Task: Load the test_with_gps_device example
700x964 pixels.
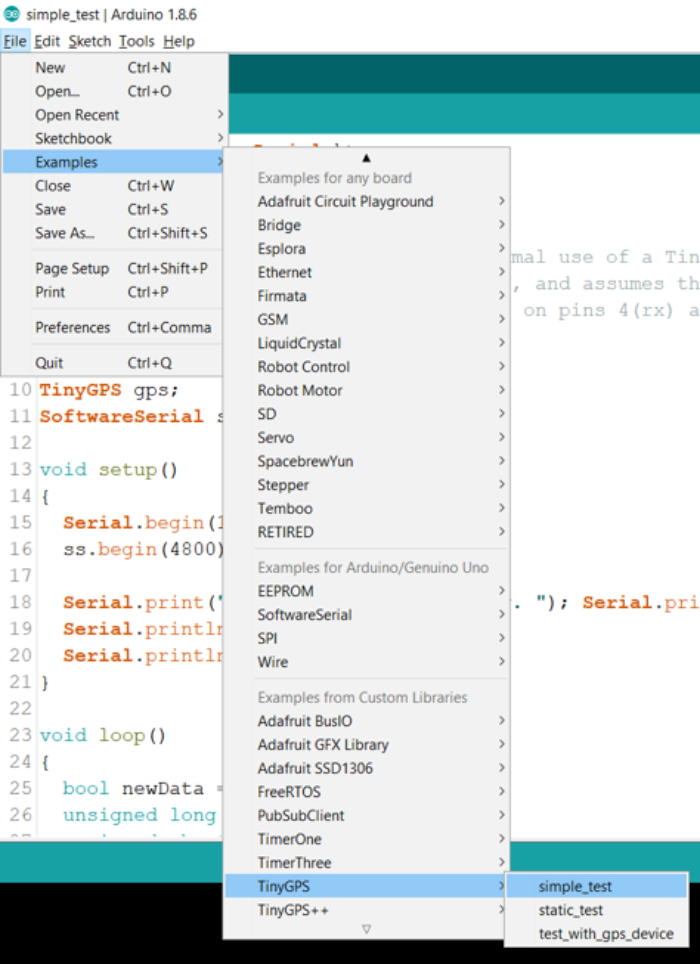Action: pyautogui.click(x=596, y=934)
